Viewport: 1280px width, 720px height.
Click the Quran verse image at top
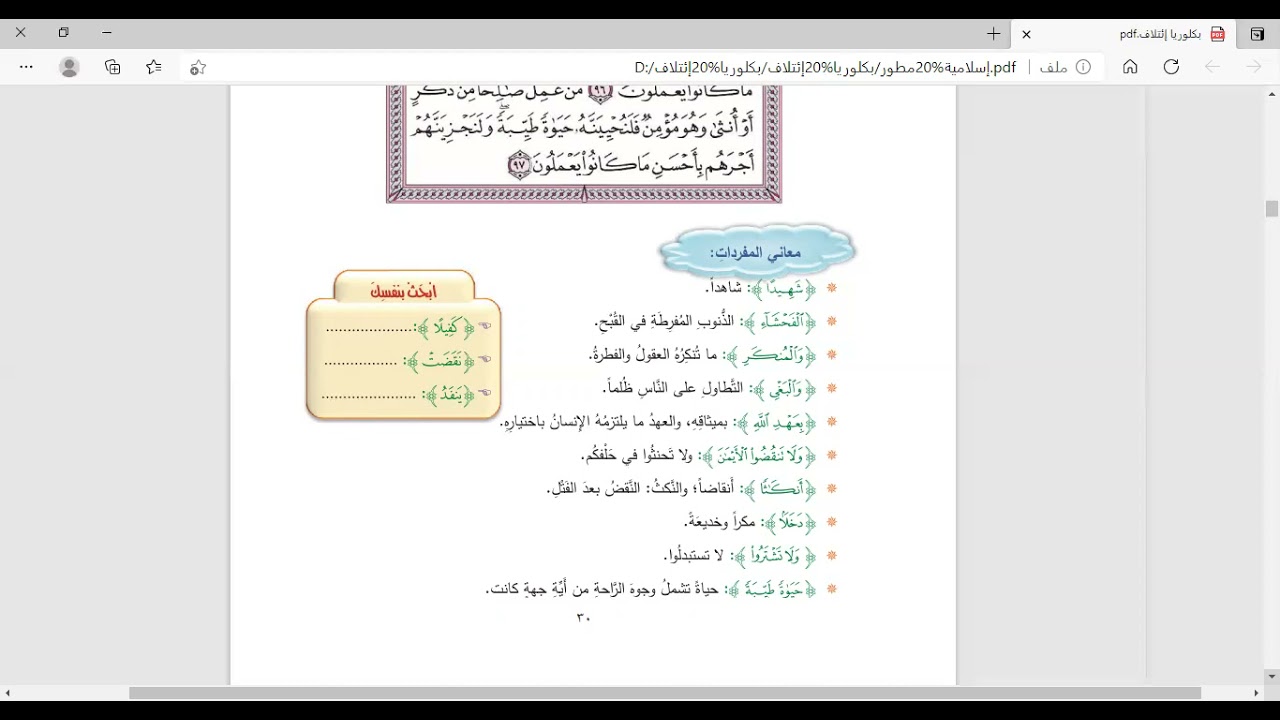(x=584, y=144)
